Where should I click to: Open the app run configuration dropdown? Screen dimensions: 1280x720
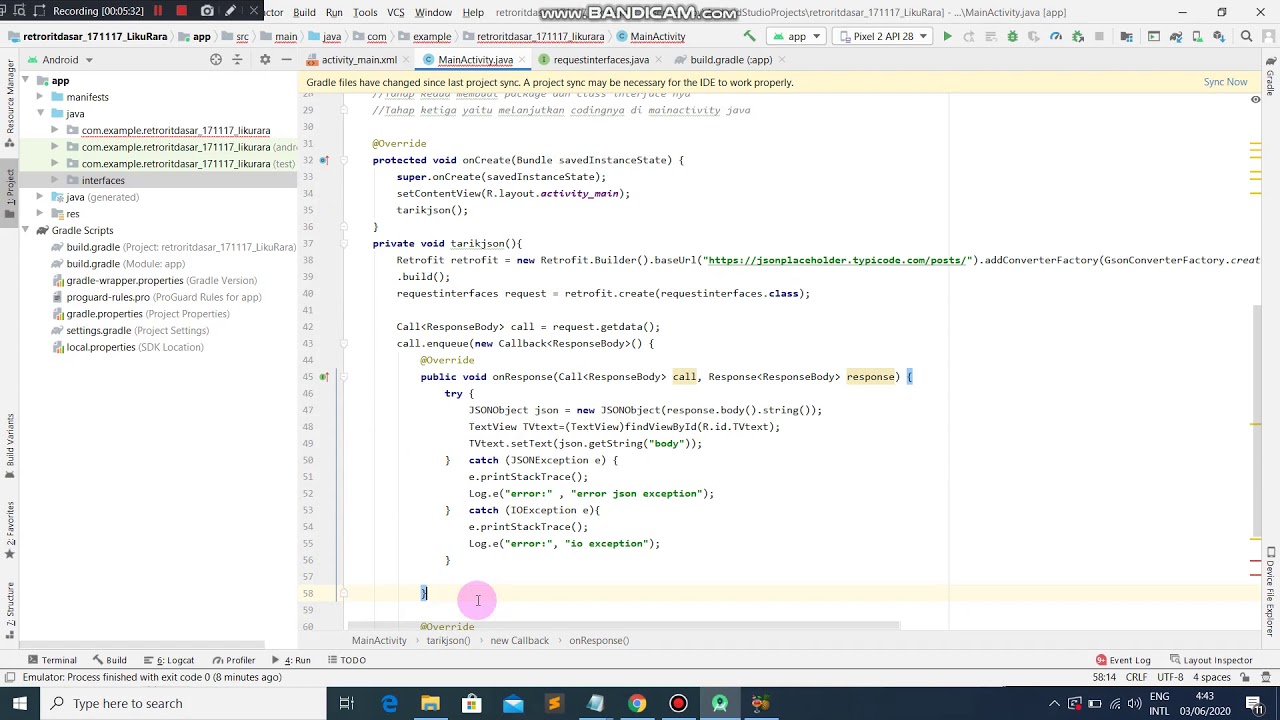pos(797,36)
